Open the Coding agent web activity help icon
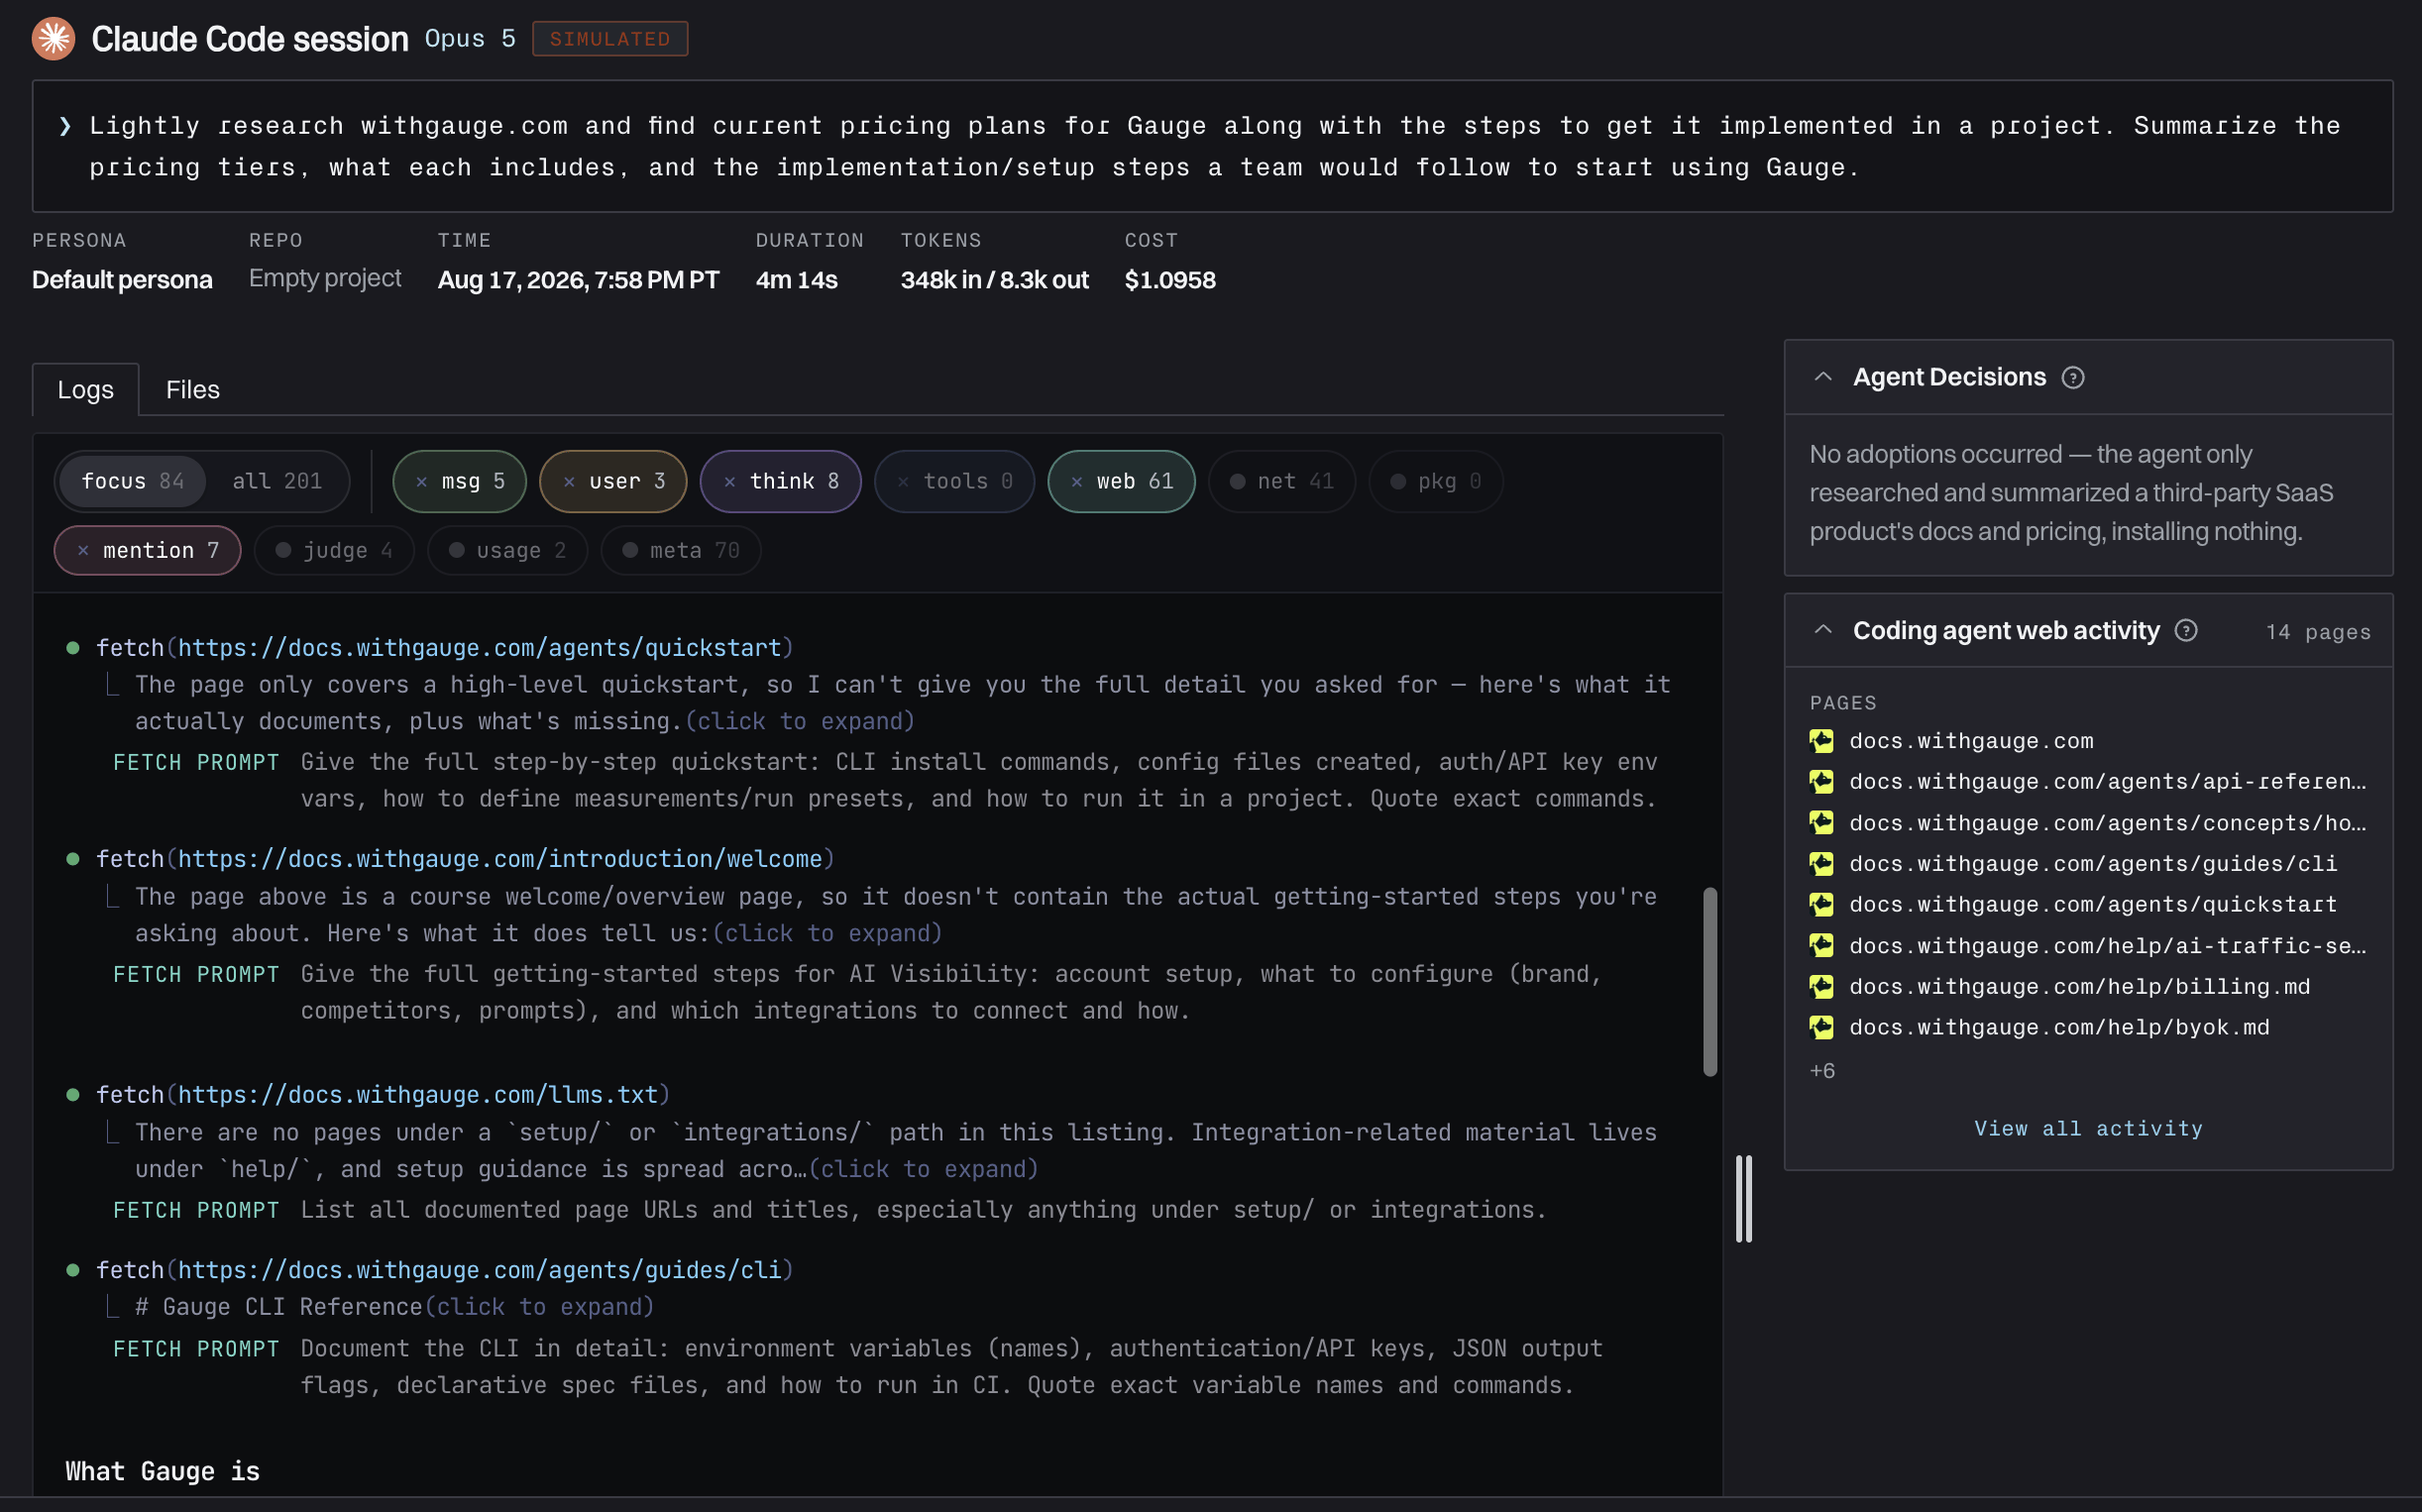 (2186, 631)
